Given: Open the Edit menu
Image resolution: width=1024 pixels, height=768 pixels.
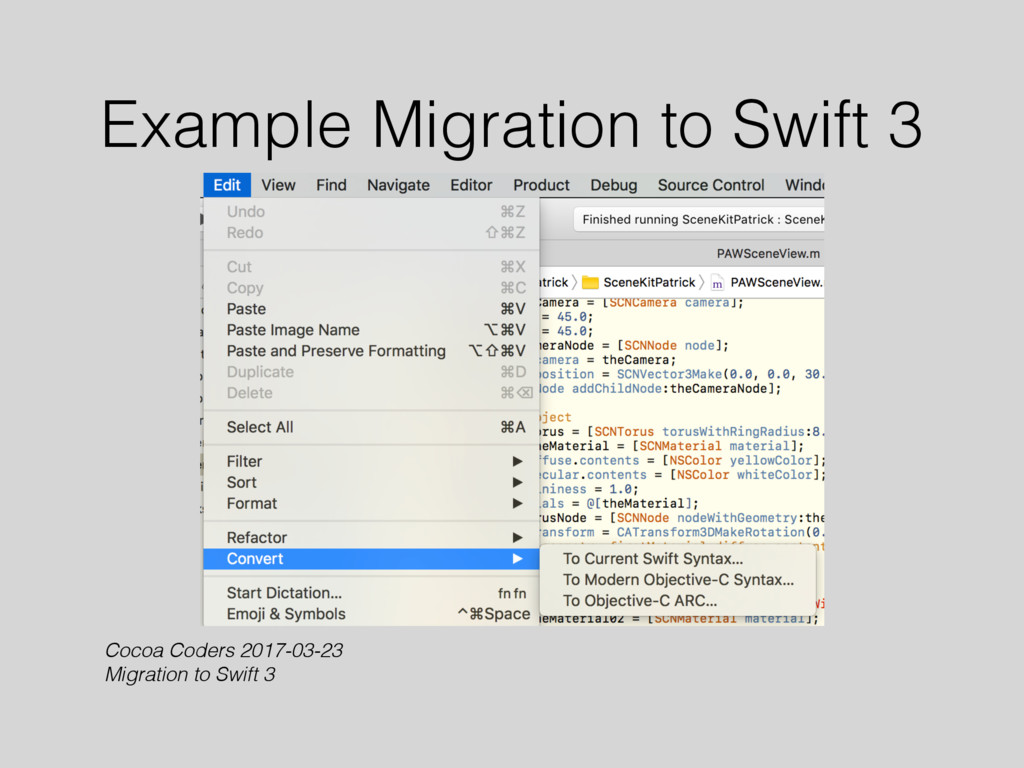Looking at the screenshot, I should [227, 185].
